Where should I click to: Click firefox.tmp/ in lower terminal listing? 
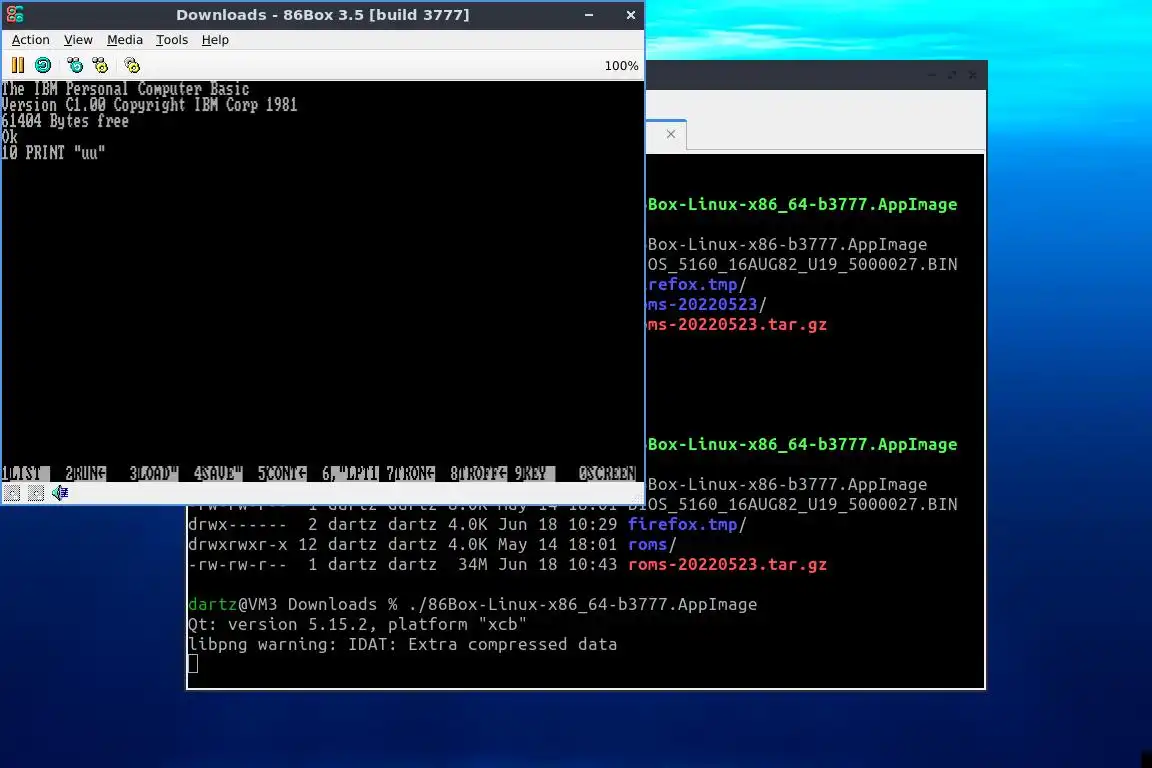687,524
